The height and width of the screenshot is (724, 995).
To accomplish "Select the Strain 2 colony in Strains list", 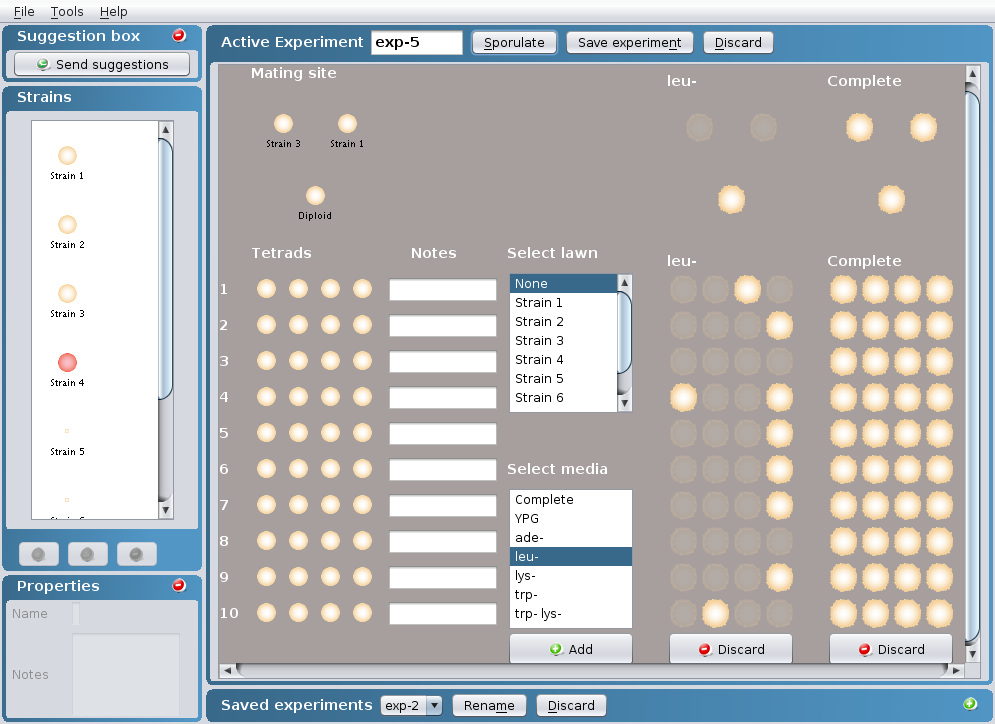I will [67, 225].
